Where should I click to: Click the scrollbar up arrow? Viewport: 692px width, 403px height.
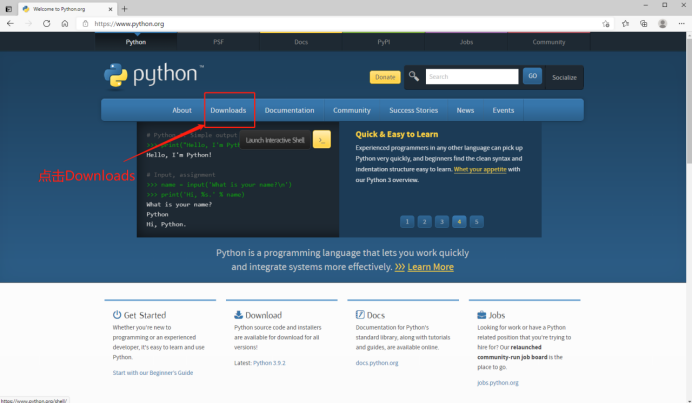[x=689, y=36]
